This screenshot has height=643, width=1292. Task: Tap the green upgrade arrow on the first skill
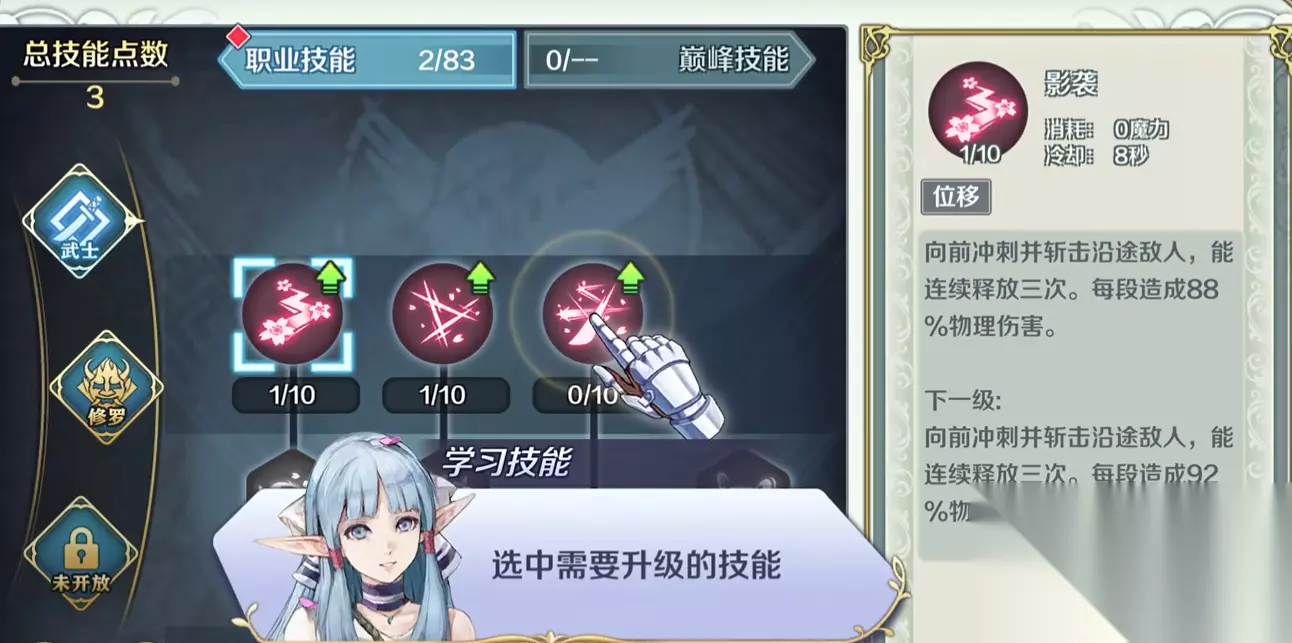pos(331,276)
